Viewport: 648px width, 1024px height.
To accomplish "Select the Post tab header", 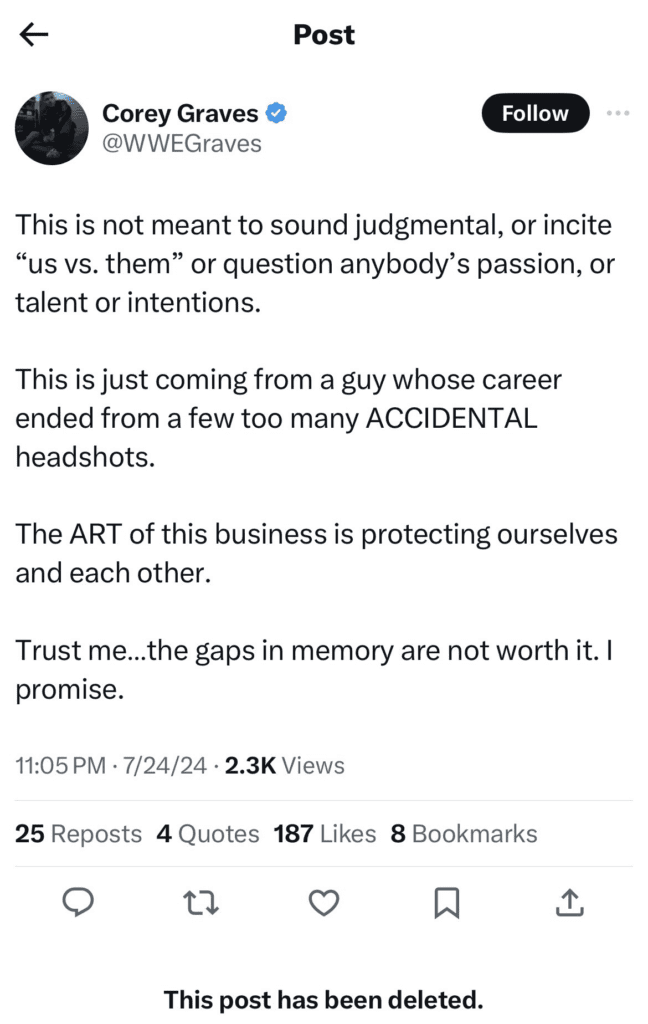I will (x=323, y=34).
